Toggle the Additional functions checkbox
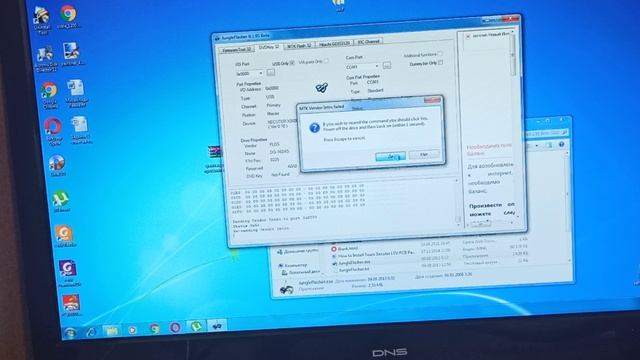 coord(440,54)
